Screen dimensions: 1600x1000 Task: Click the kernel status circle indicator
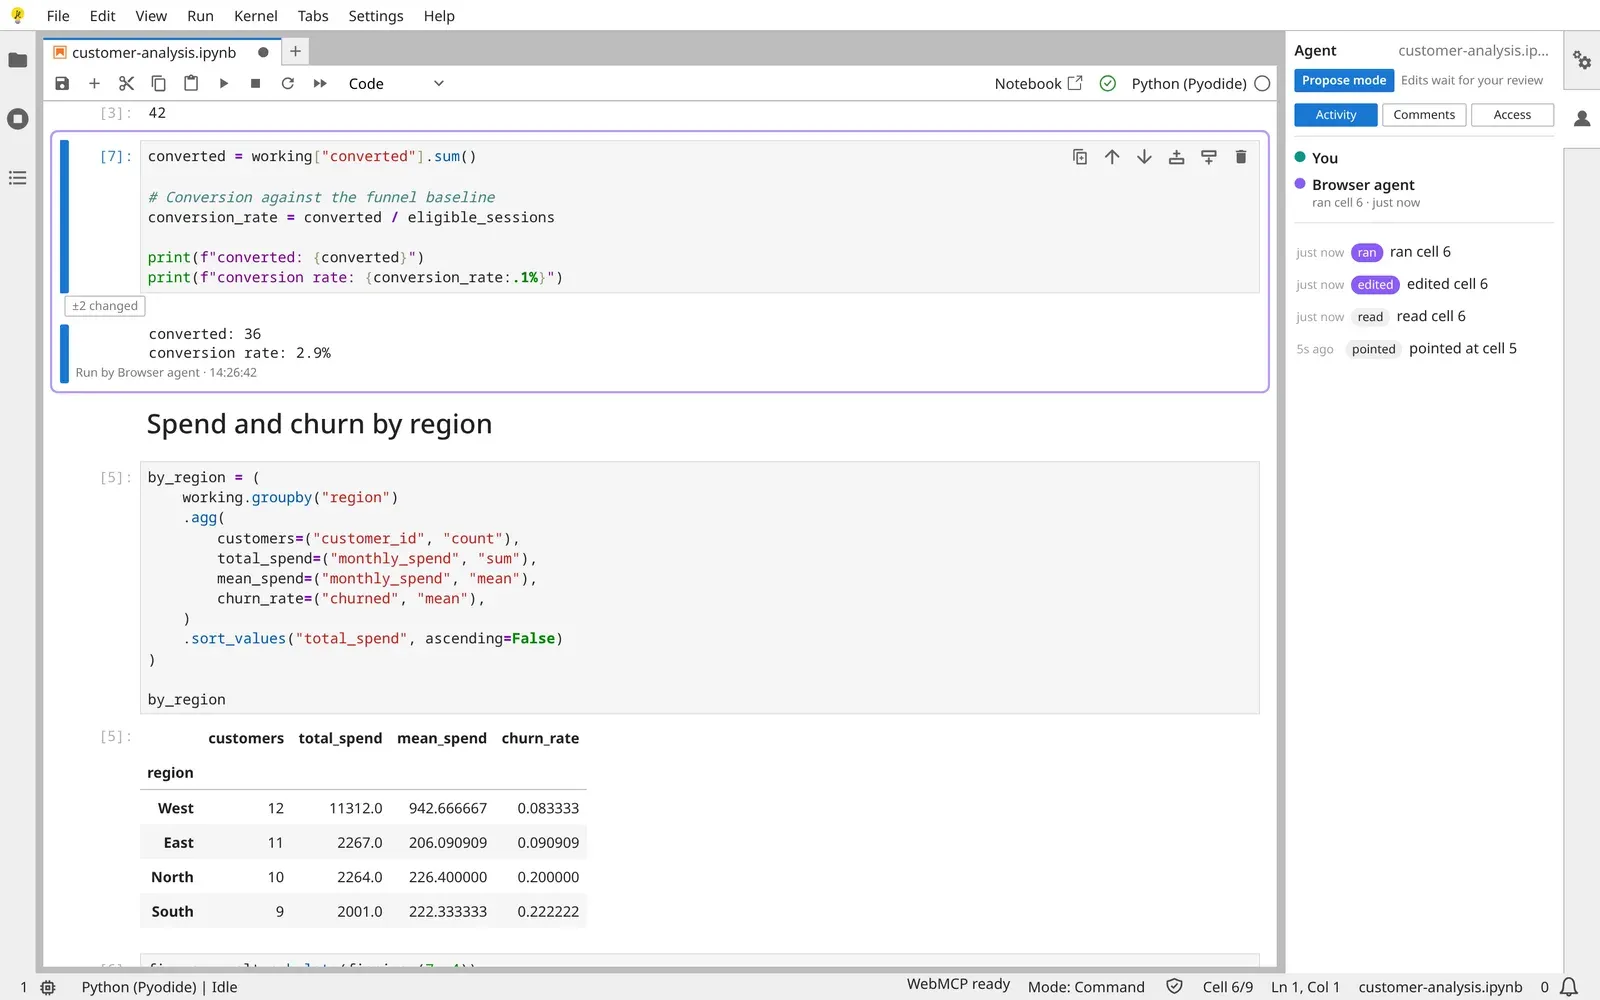point(1262,84)
